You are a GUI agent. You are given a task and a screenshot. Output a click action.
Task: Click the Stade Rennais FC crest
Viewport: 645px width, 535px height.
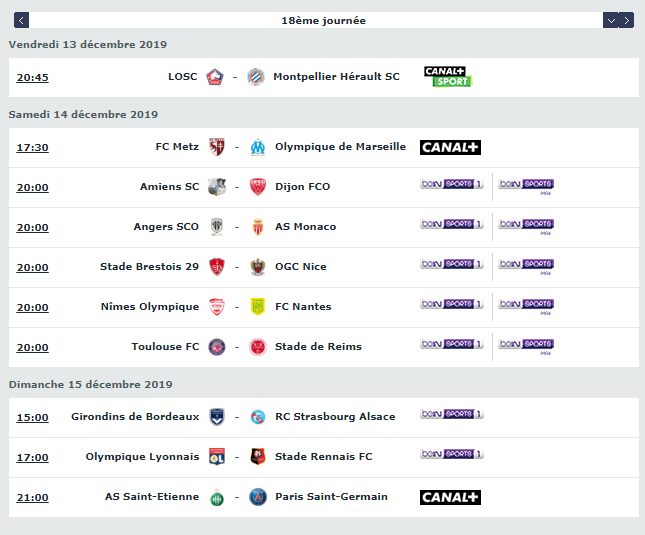coord(258,457)
